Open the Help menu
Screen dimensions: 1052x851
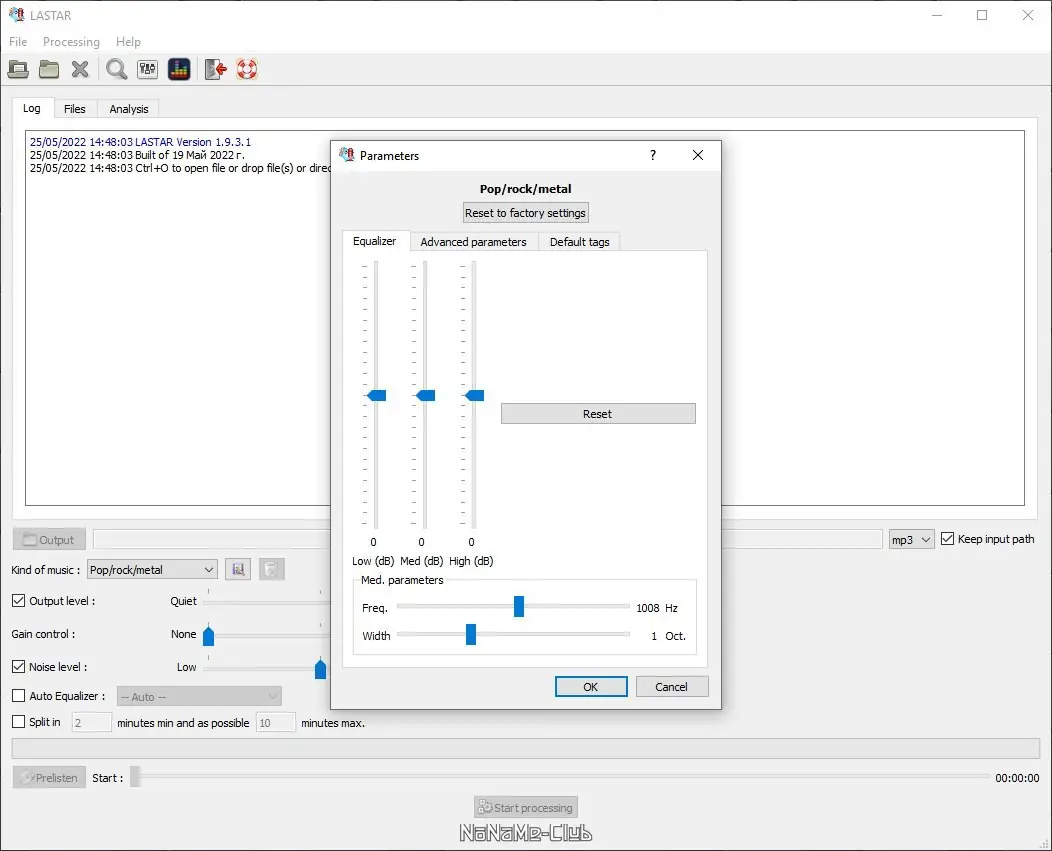[x=128, y=42]
